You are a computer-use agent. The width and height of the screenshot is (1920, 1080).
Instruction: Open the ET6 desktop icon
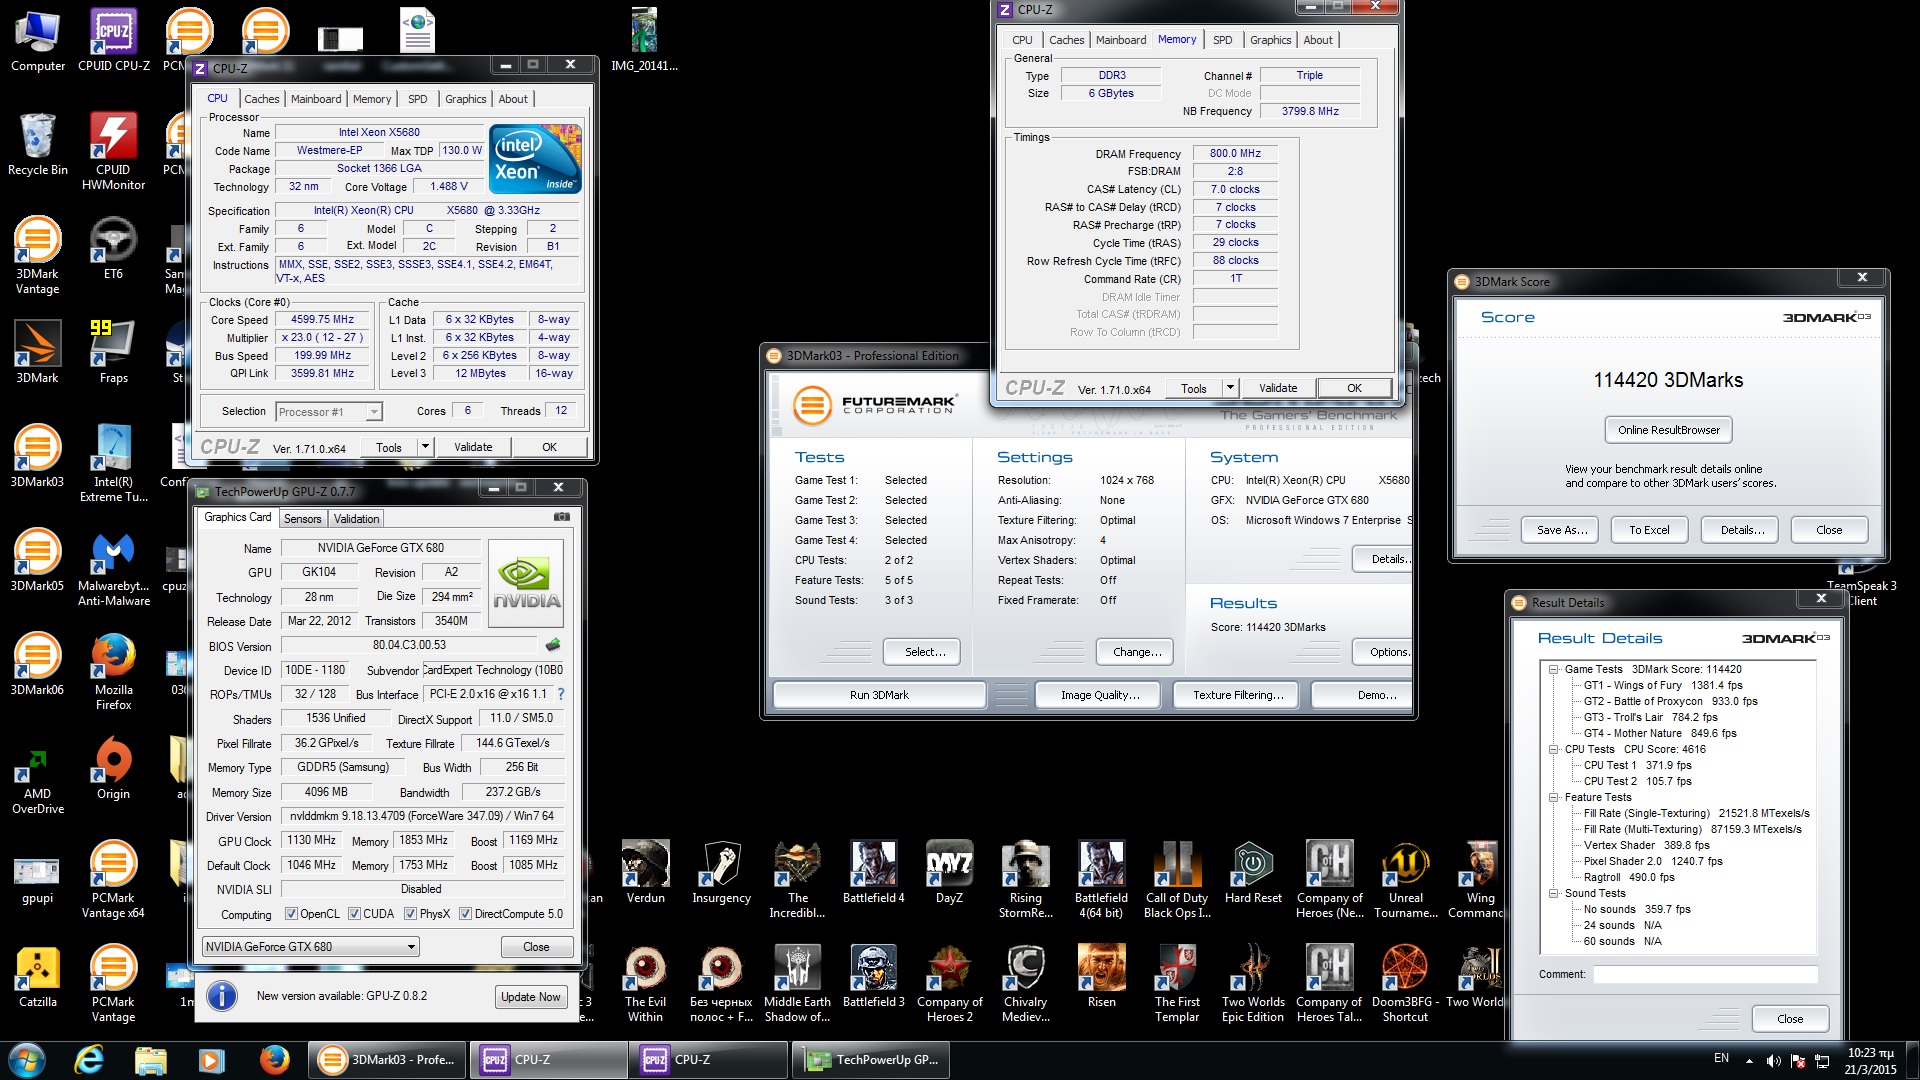(x=114, y=249)
